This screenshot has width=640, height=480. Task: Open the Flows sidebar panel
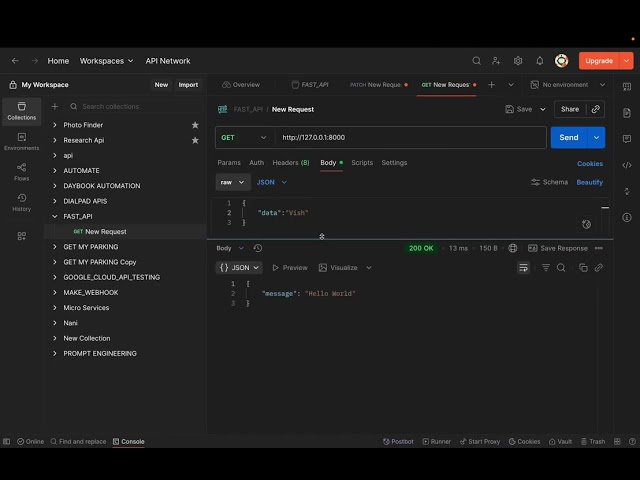22,172
